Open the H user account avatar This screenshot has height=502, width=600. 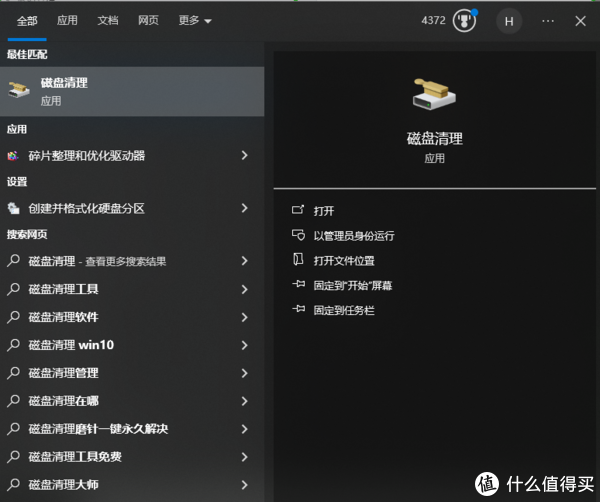509,20
